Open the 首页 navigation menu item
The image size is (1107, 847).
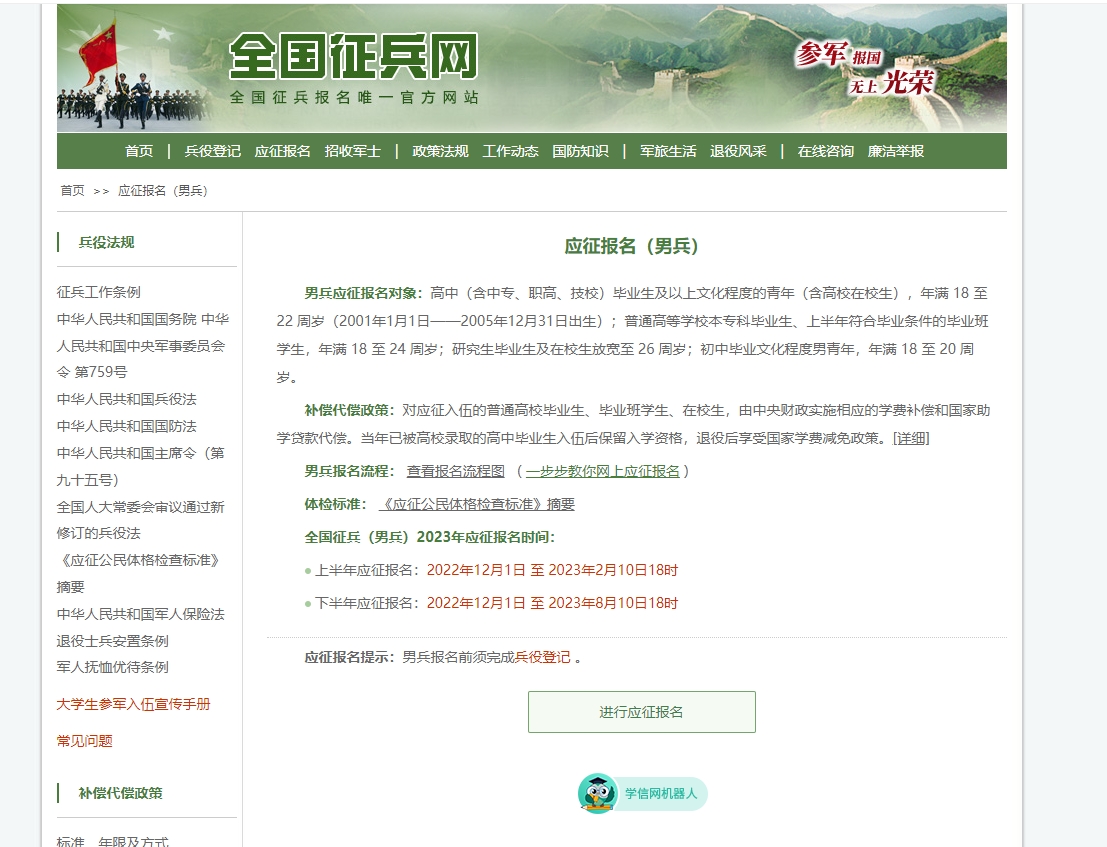tap(139, 151)
